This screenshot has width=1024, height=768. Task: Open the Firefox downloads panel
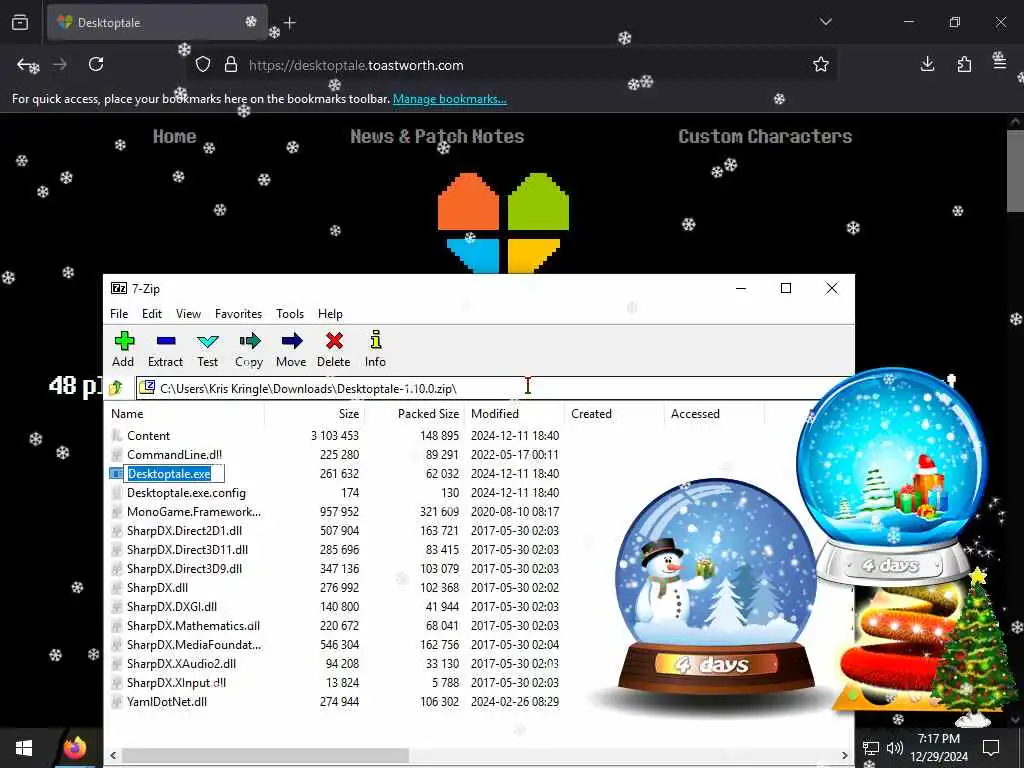click(x=927, y=64)
